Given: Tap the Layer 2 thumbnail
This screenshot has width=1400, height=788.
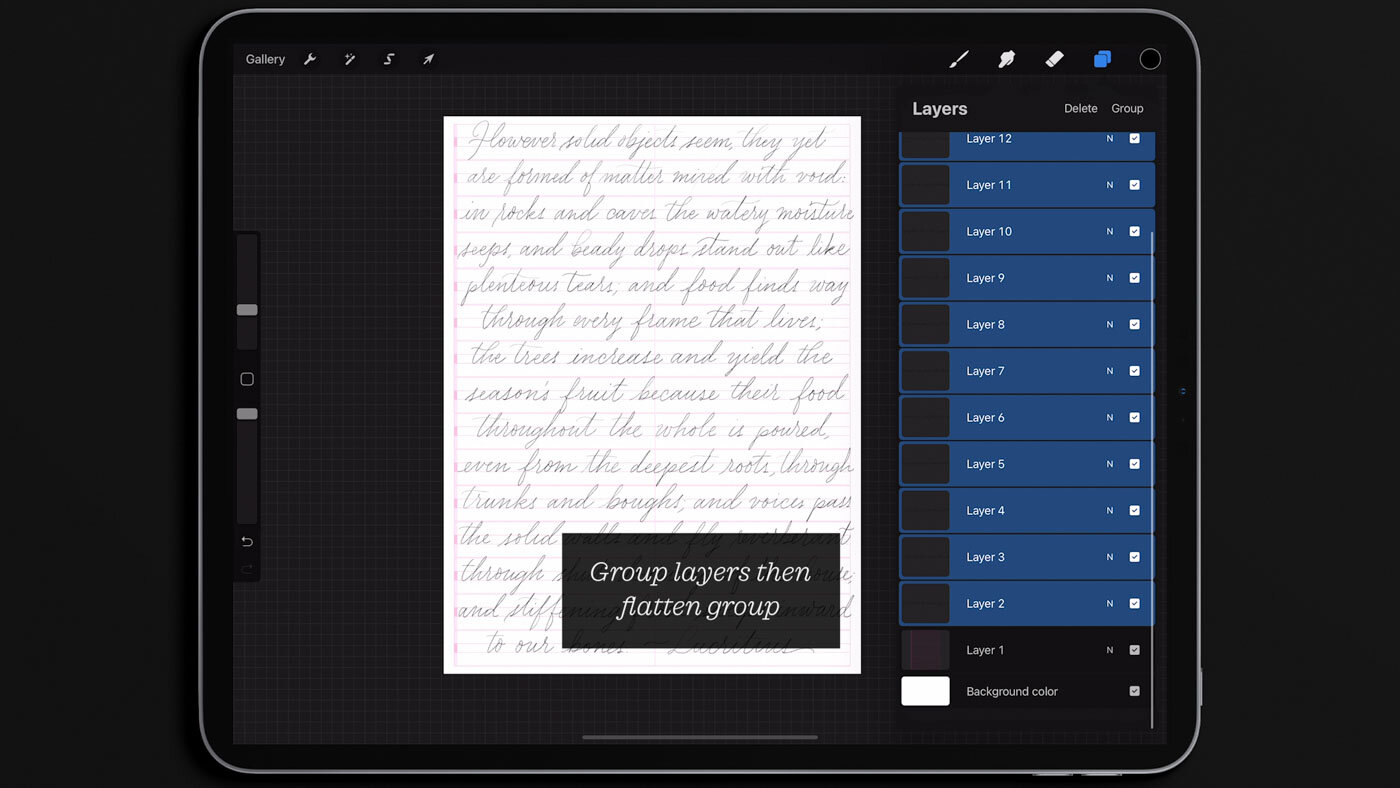Looking at the screenshot, I should click(x=925, y=604).
